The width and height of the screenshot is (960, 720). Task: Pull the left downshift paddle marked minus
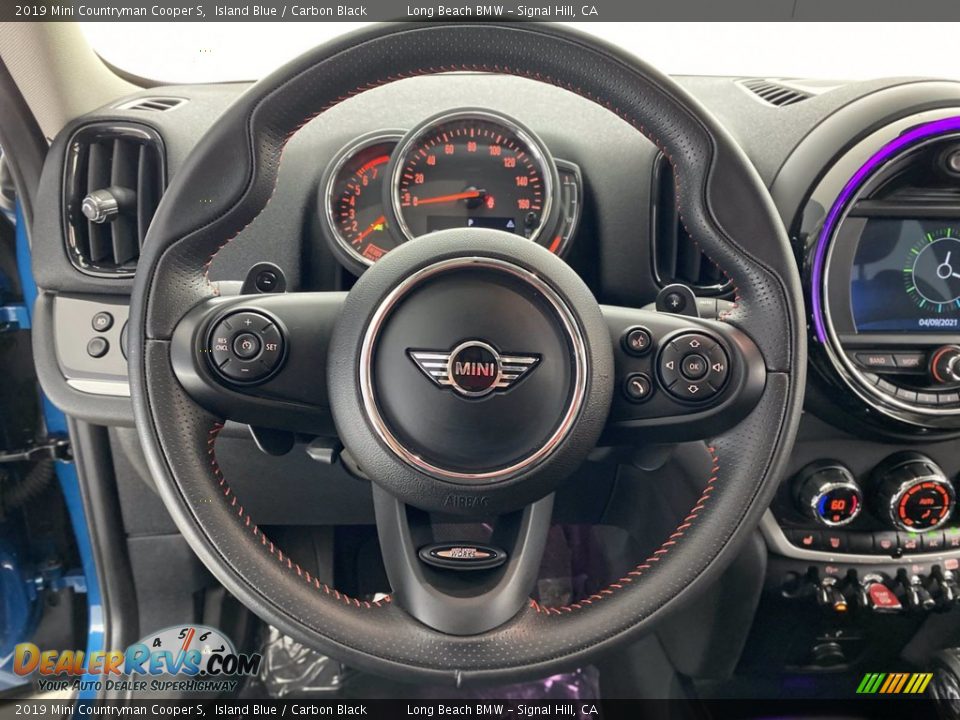tap(264, 279)
